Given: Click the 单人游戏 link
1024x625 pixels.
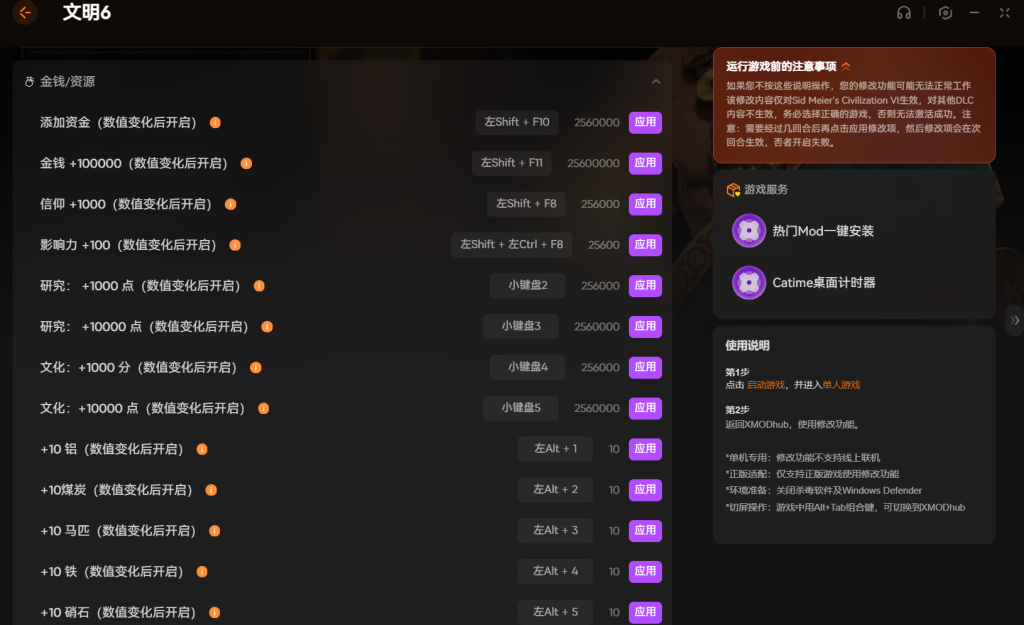Looking at the screenshot, I should [x=841, y=385].
